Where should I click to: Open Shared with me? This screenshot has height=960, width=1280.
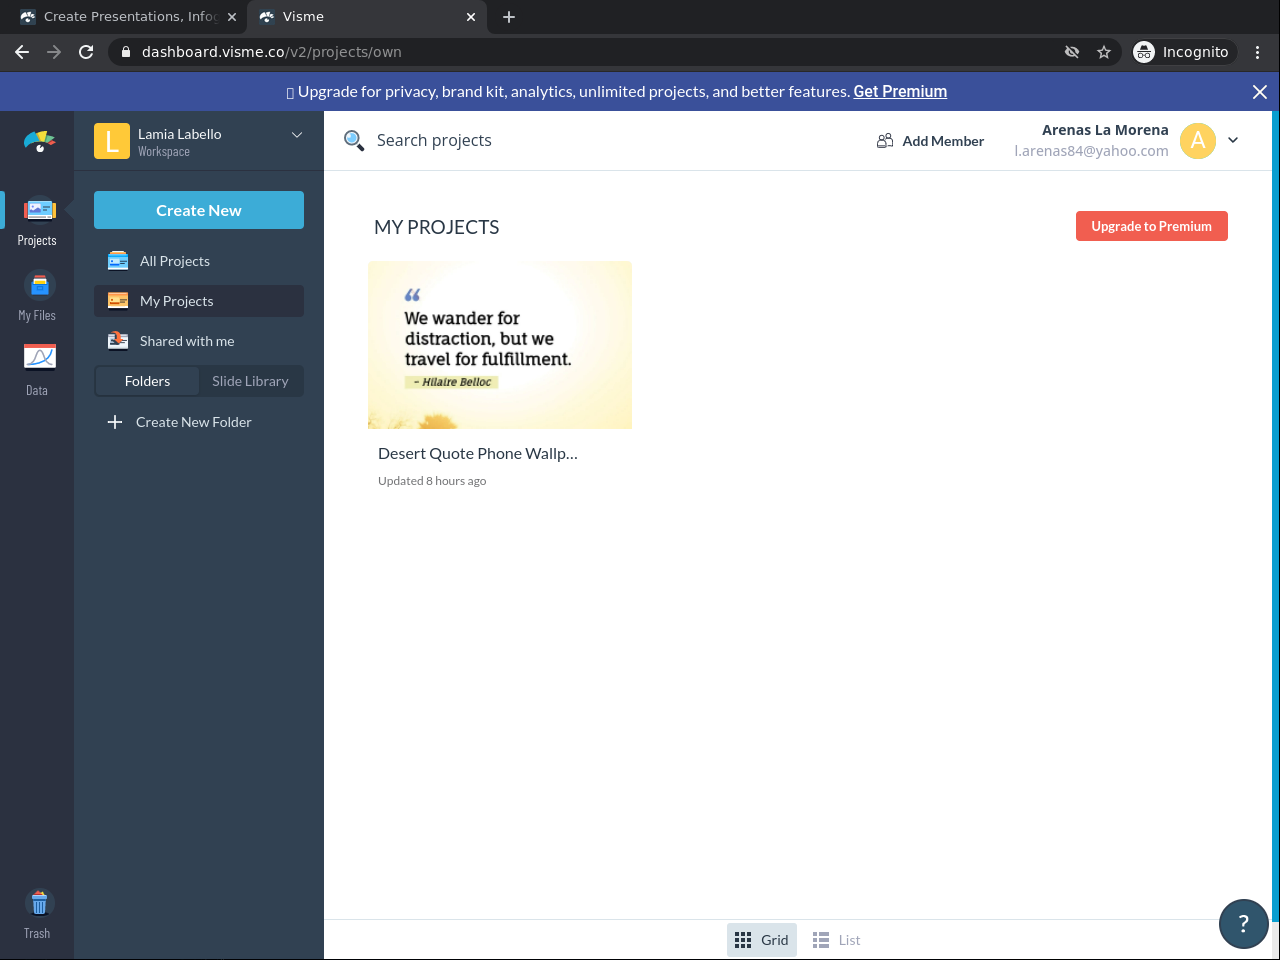(199, 341)
